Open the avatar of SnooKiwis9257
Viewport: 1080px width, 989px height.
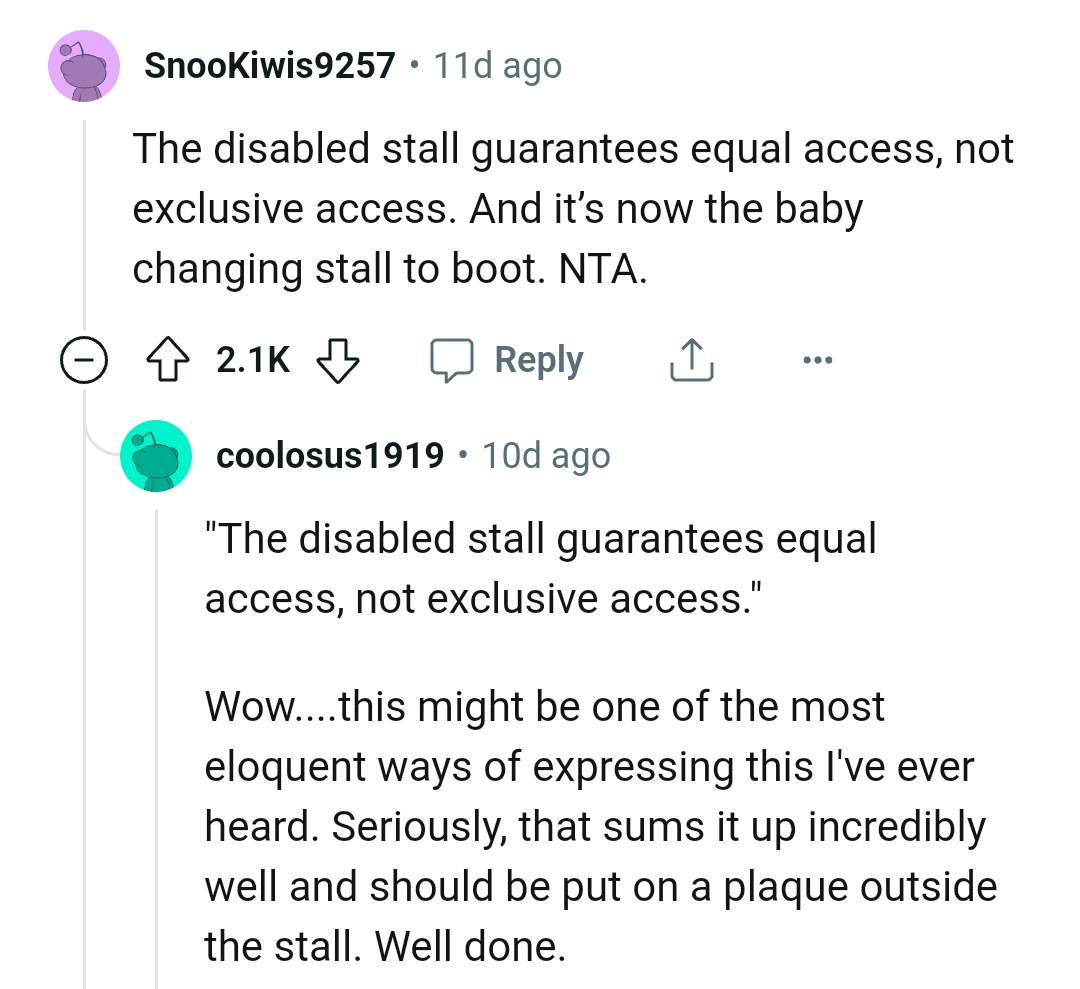tap(84, 66)
